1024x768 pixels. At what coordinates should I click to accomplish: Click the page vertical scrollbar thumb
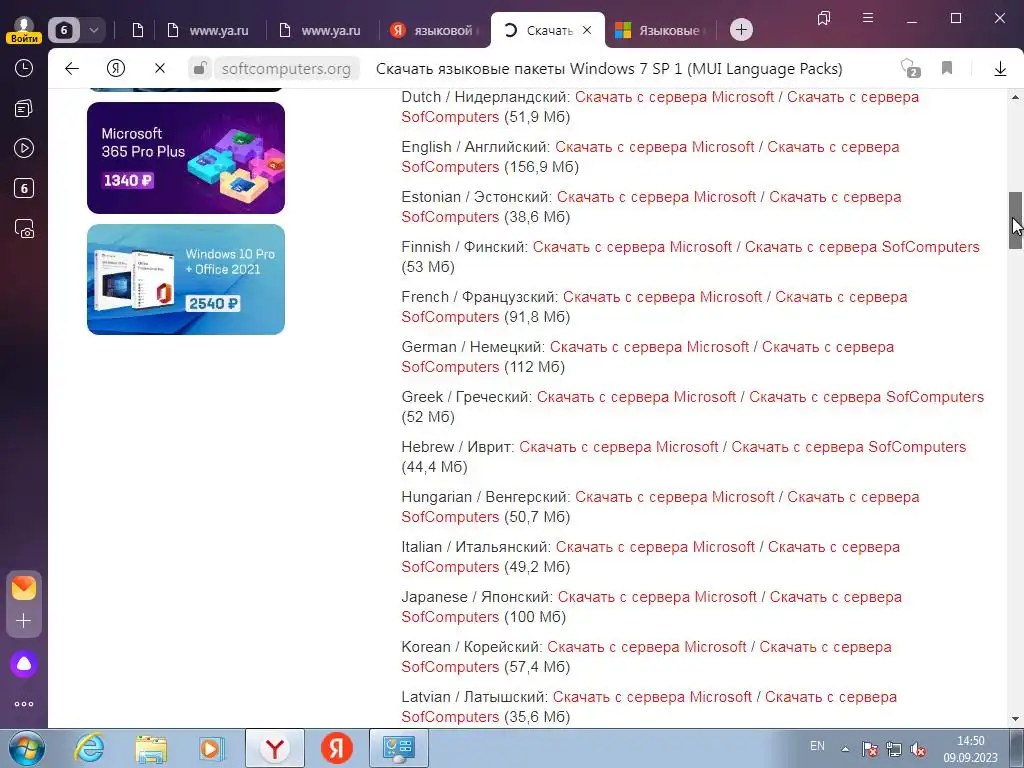tap(1015, 221)
